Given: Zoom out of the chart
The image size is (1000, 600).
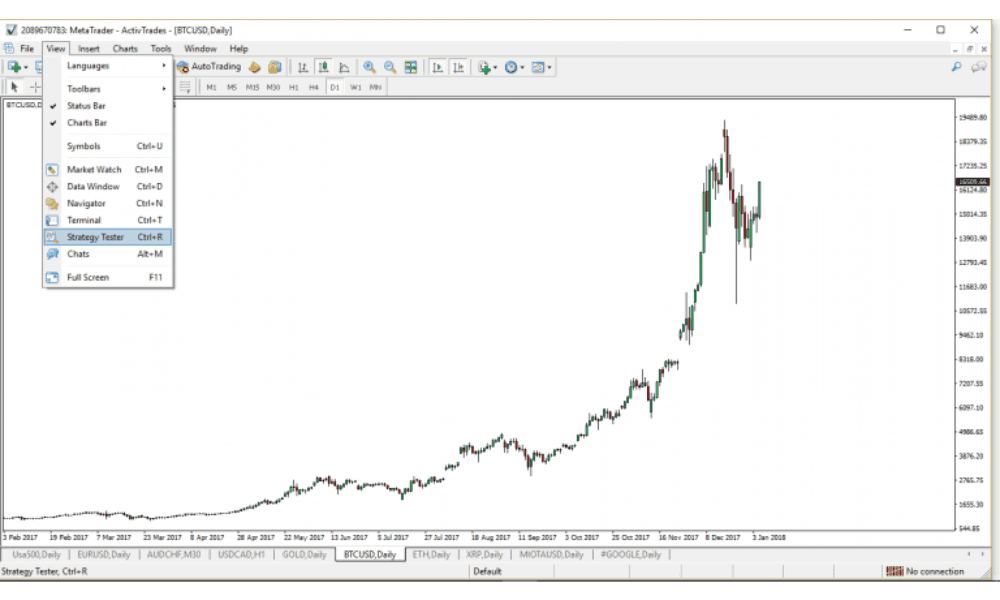Looking at the screenshot, I should [x=391, y=67].
